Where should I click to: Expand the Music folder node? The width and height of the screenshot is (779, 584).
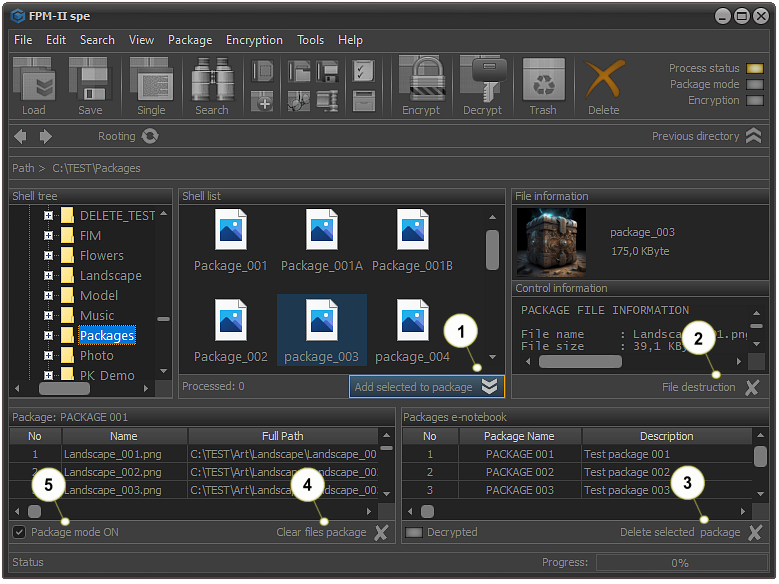48,316
